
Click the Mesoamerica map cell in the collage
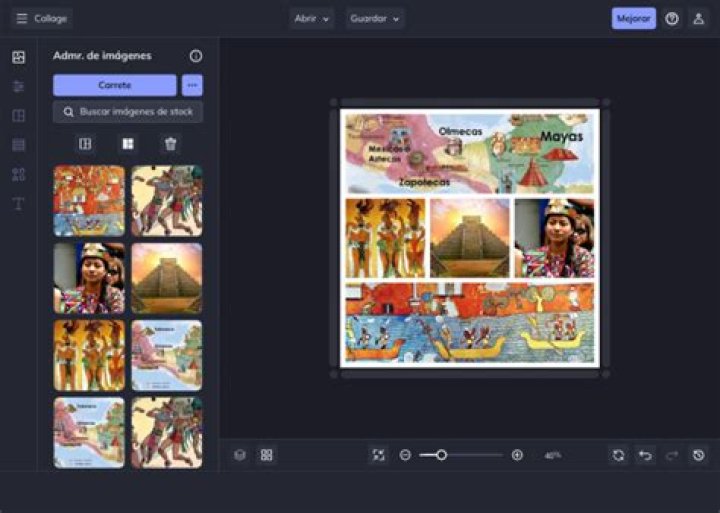pyautogui.click(x=470, y=154)
